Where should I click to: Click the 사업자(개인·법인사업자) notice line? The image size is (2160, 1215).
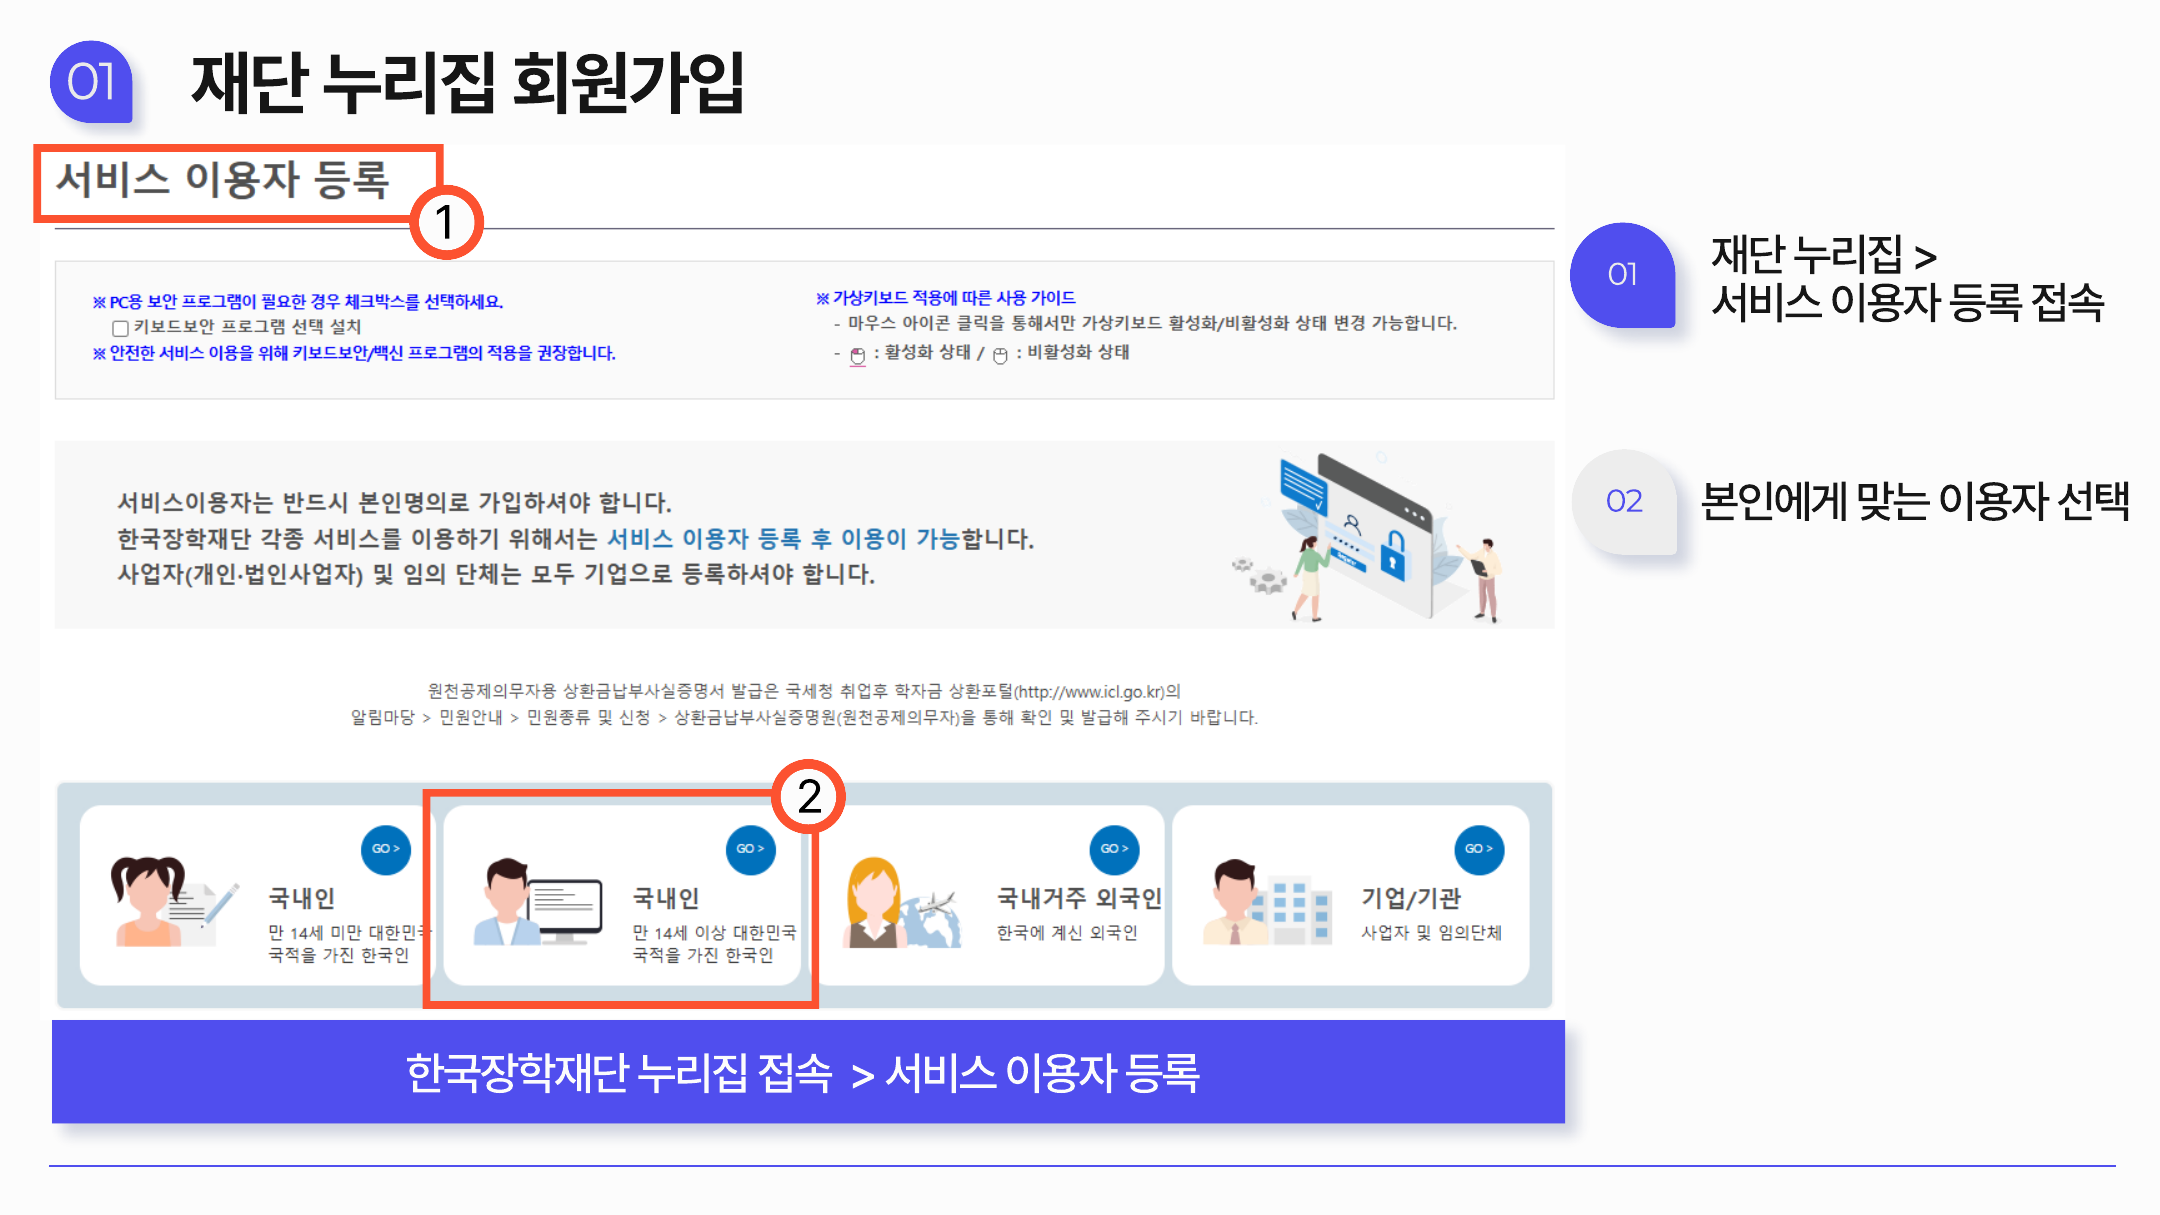coord(496,575)
